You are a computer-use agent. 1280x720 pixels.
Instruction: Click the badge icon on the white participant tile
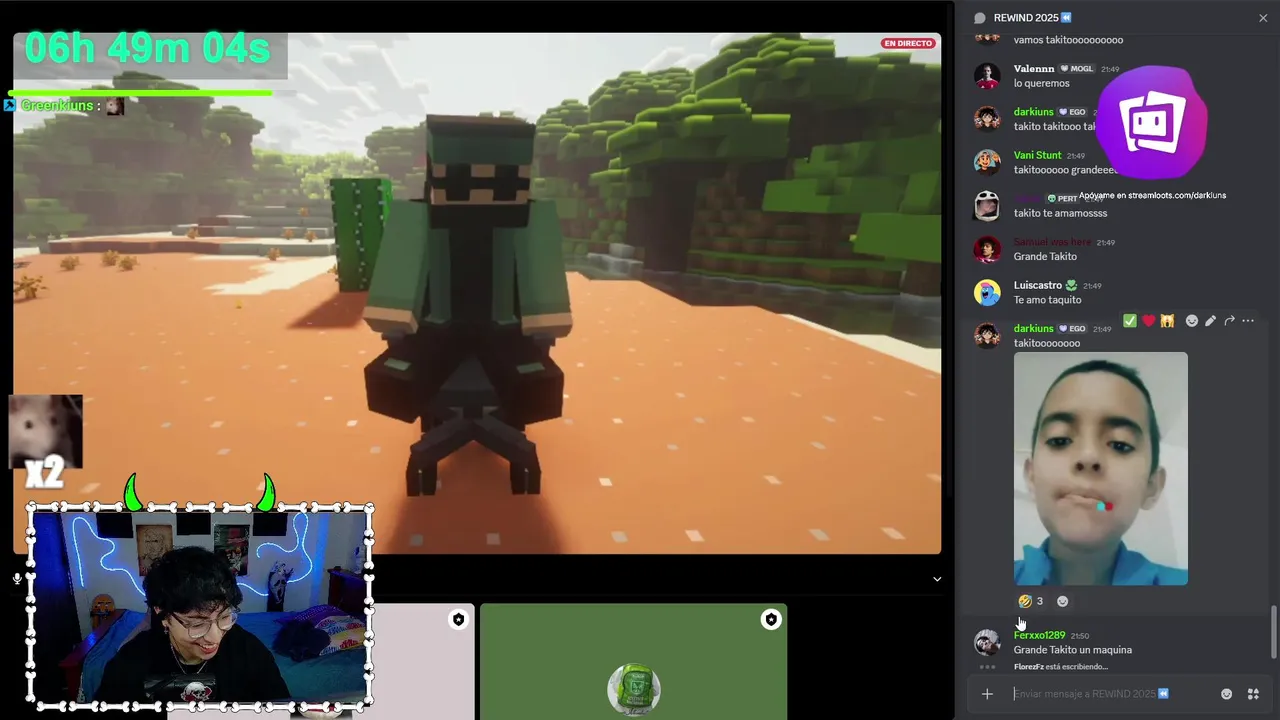click(x=458, y=620)
